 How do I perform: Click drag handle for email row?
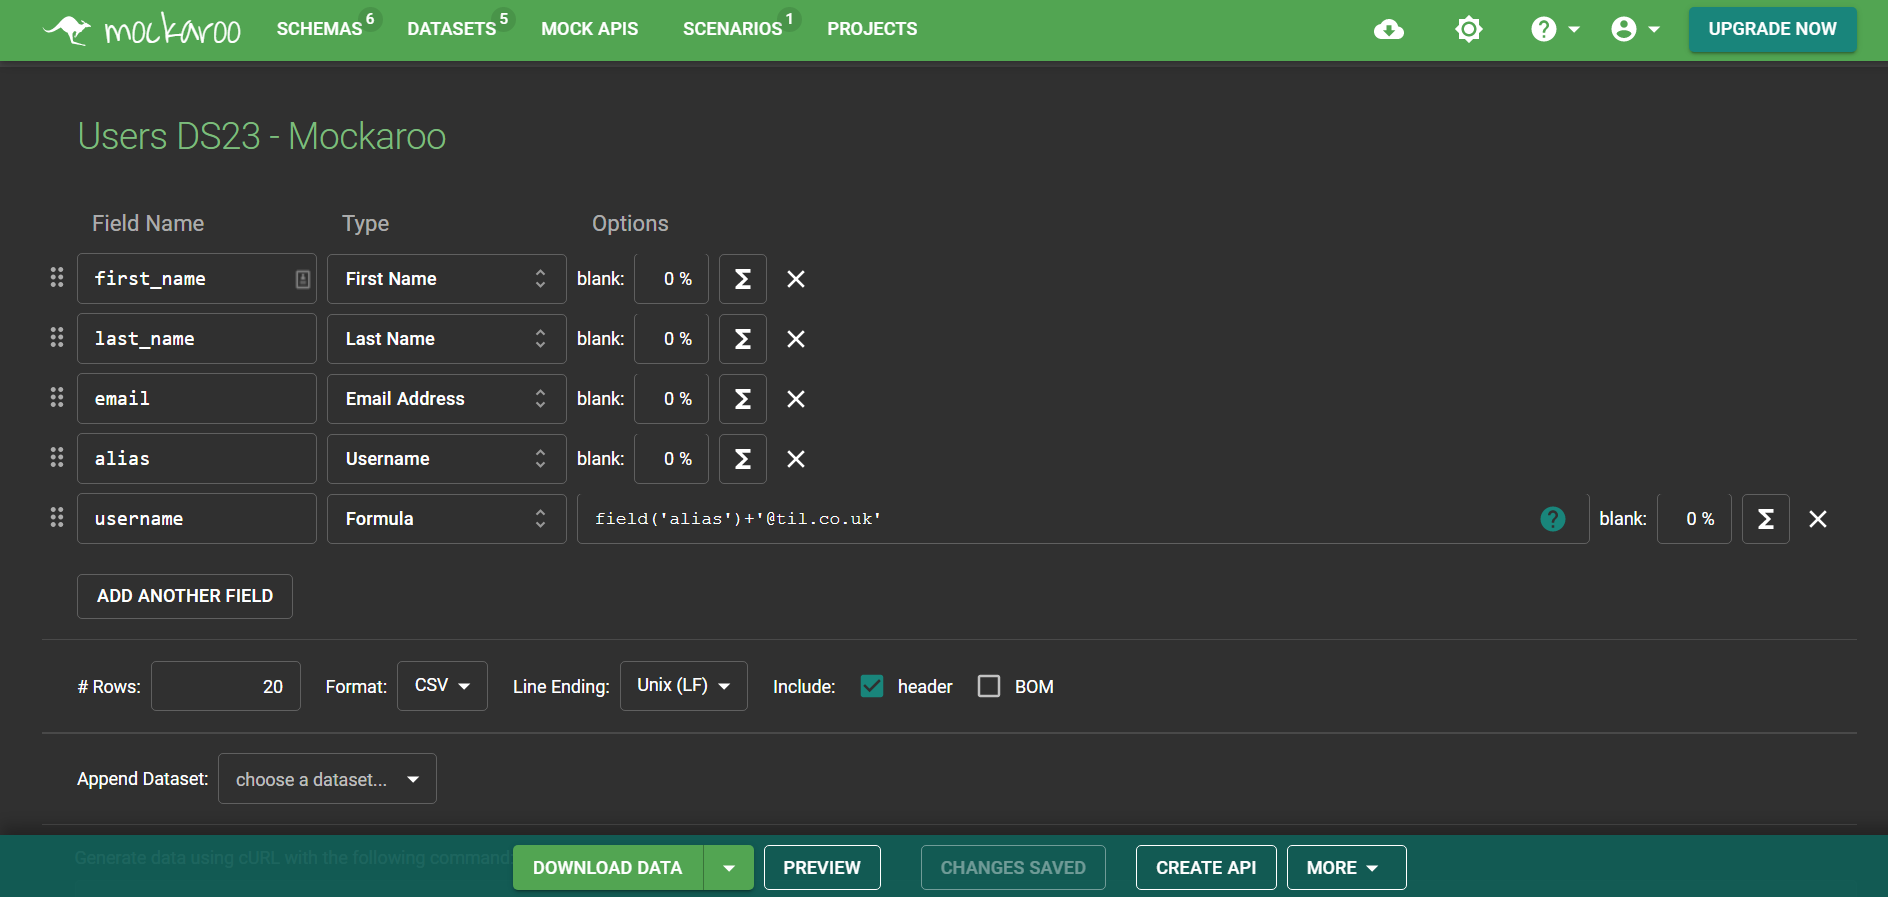pyautogui.click(x=57, y=398)
